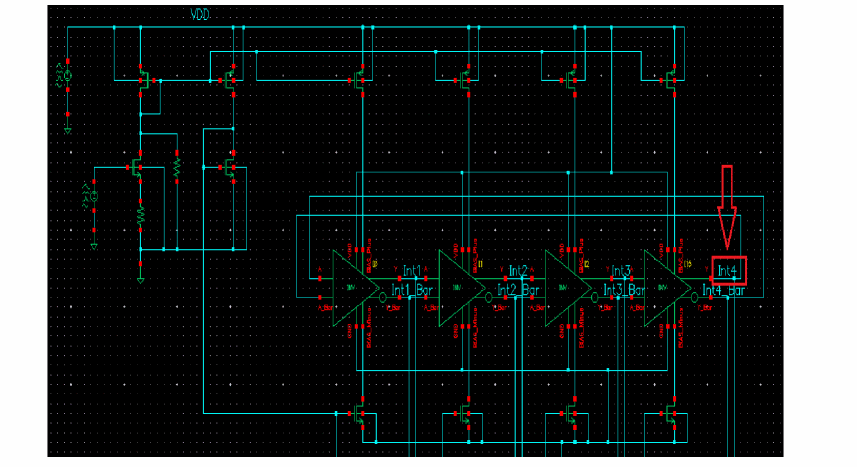Select the NMOS tail transistor below the first inverter
The width and height of the screenshot is (857, 467).
pyautogui.click(x=359, y=414)
